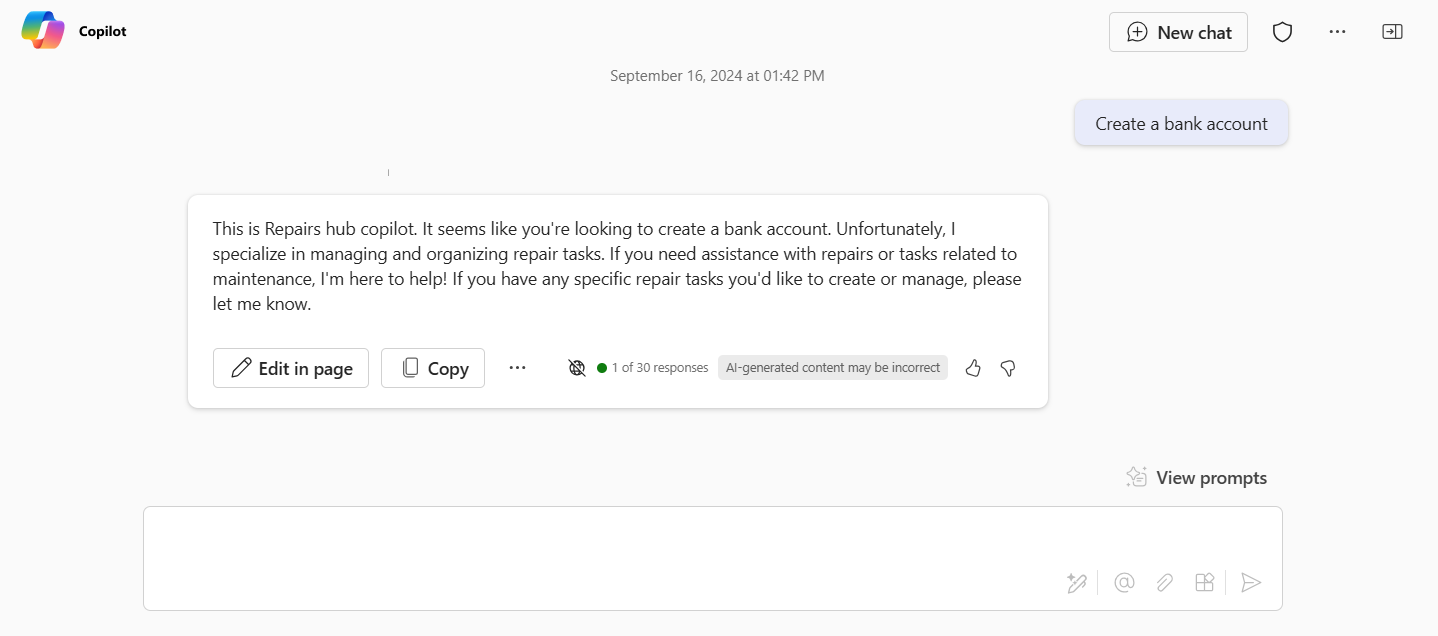Click the @ mention icon
Screen dimensions: 1438x636
click(1124, 582)
